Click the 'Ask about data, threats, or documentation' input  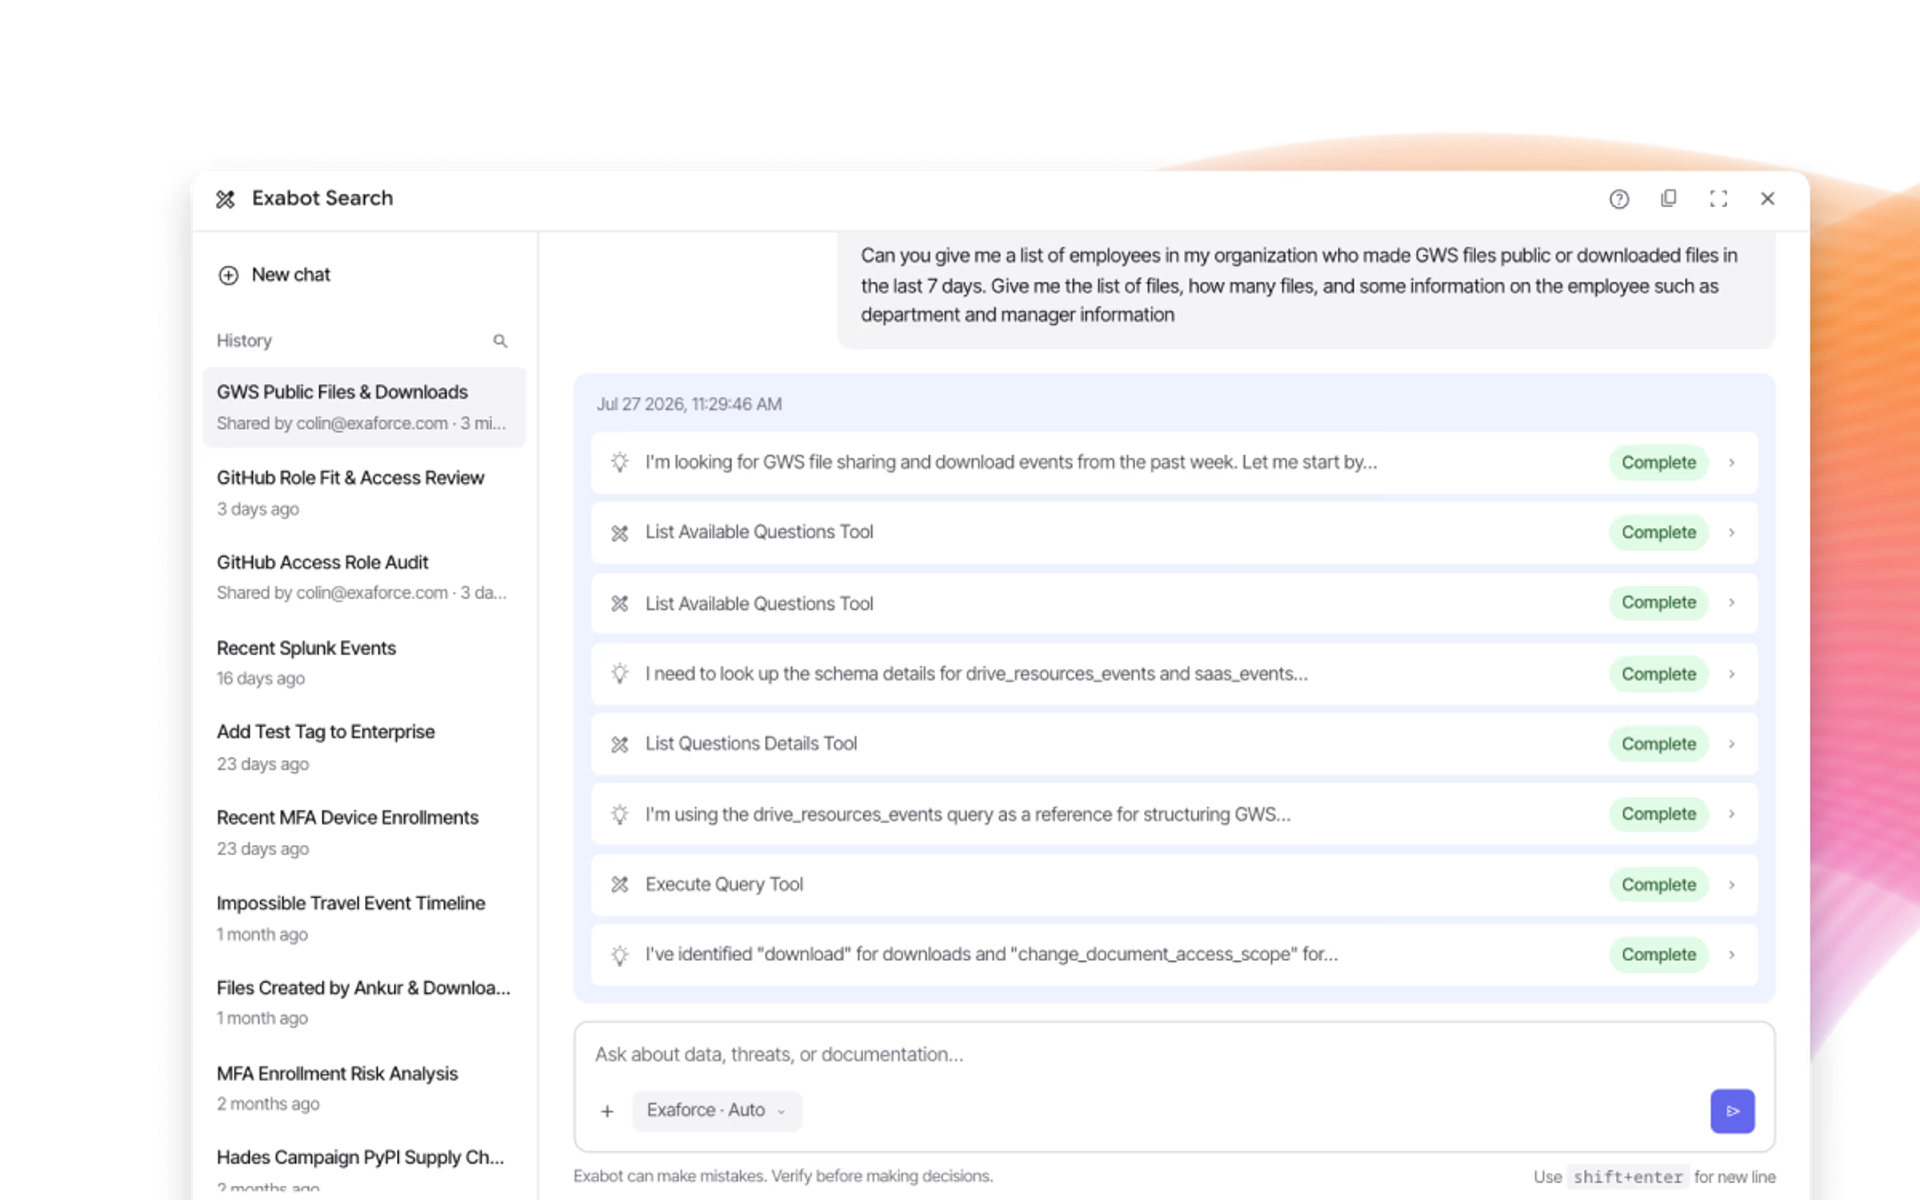1174,1054
